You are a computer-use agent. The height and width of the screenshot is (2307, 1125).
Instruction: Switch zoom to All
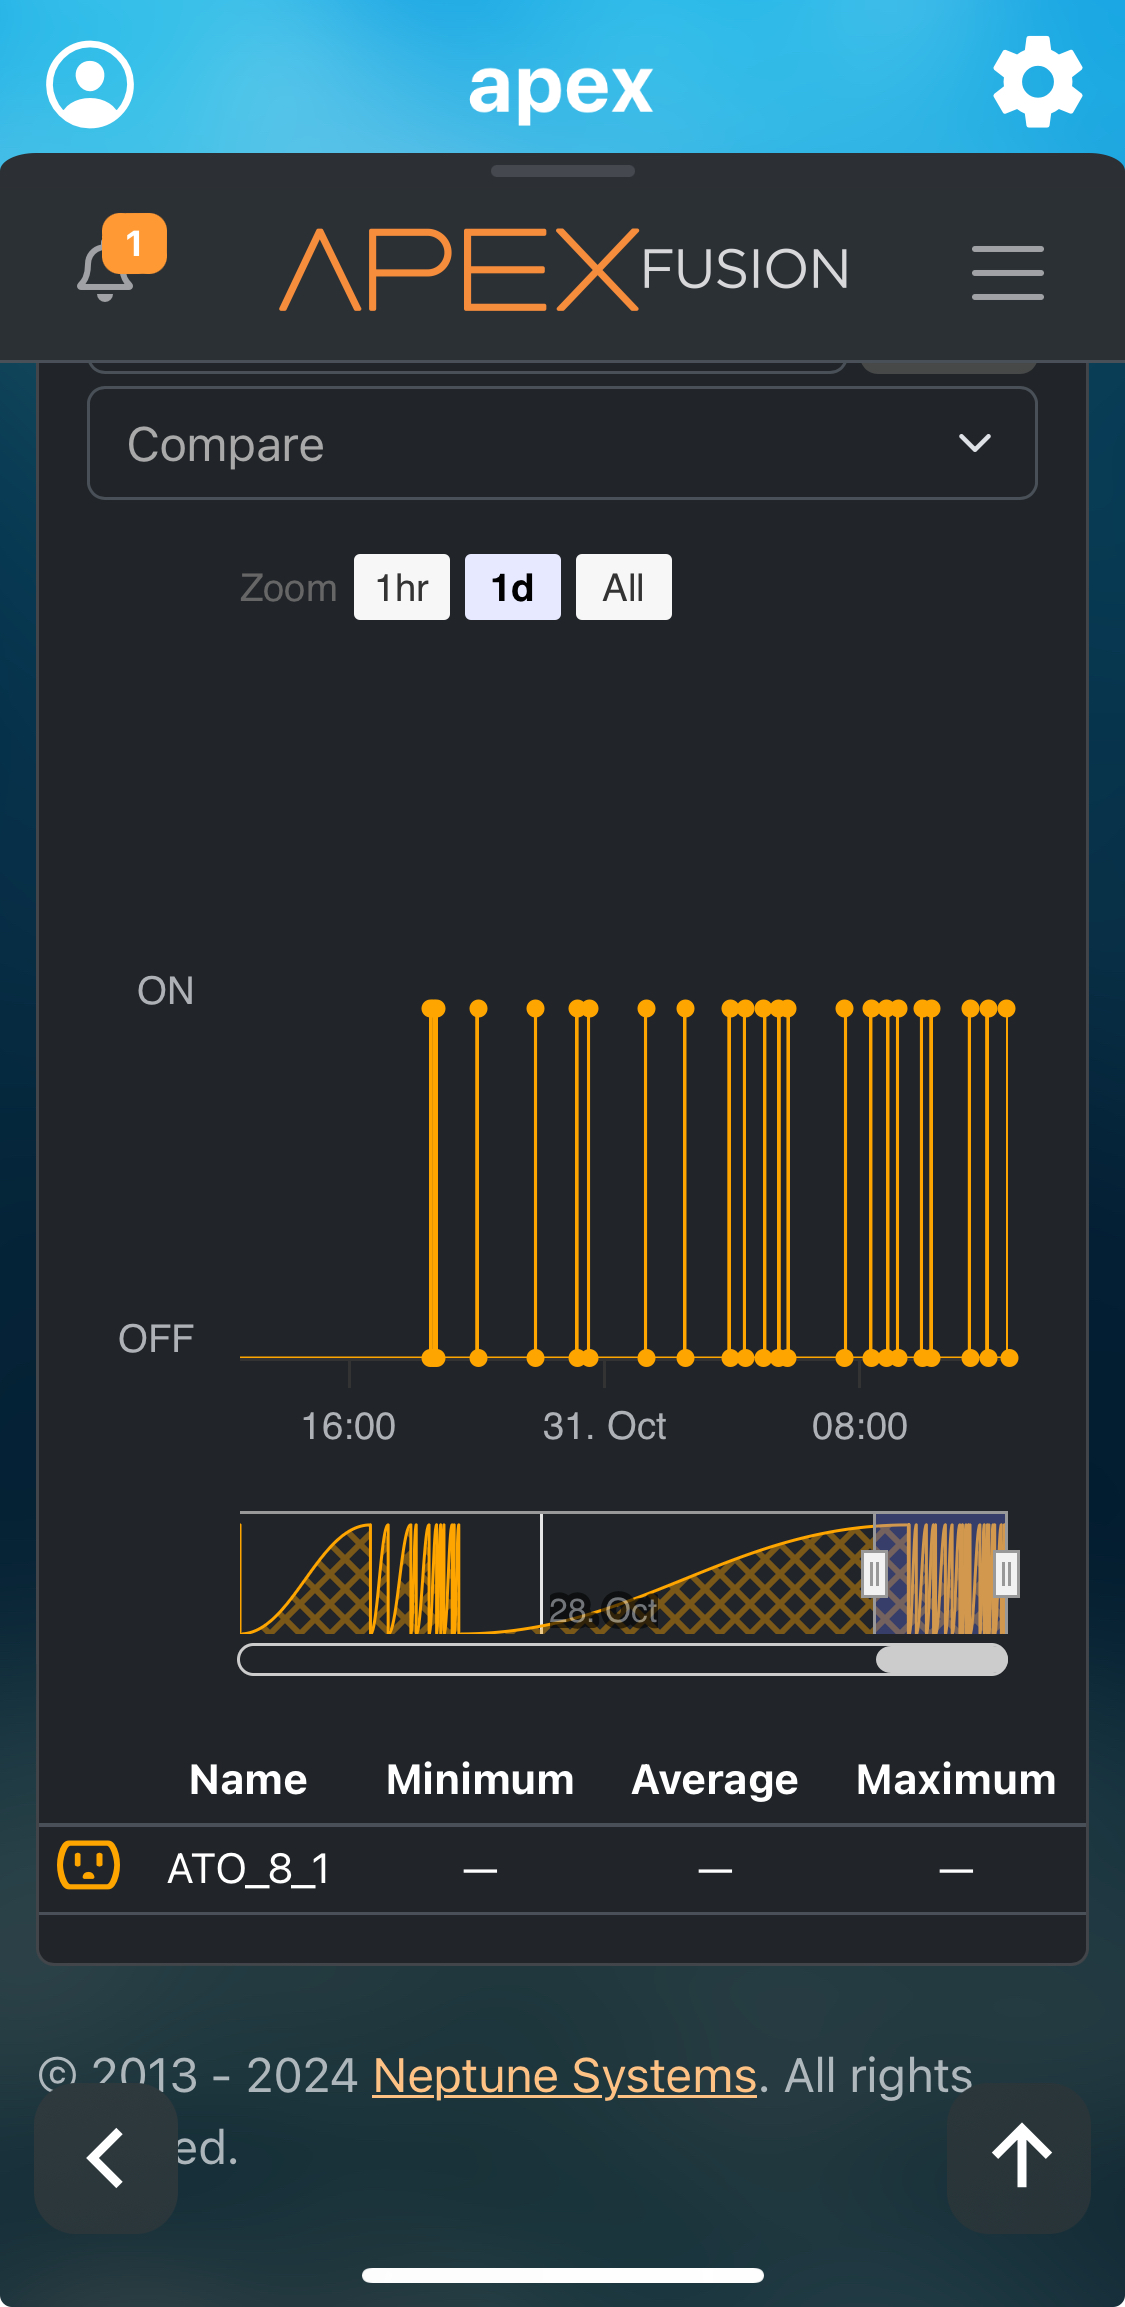coord(623,588)
